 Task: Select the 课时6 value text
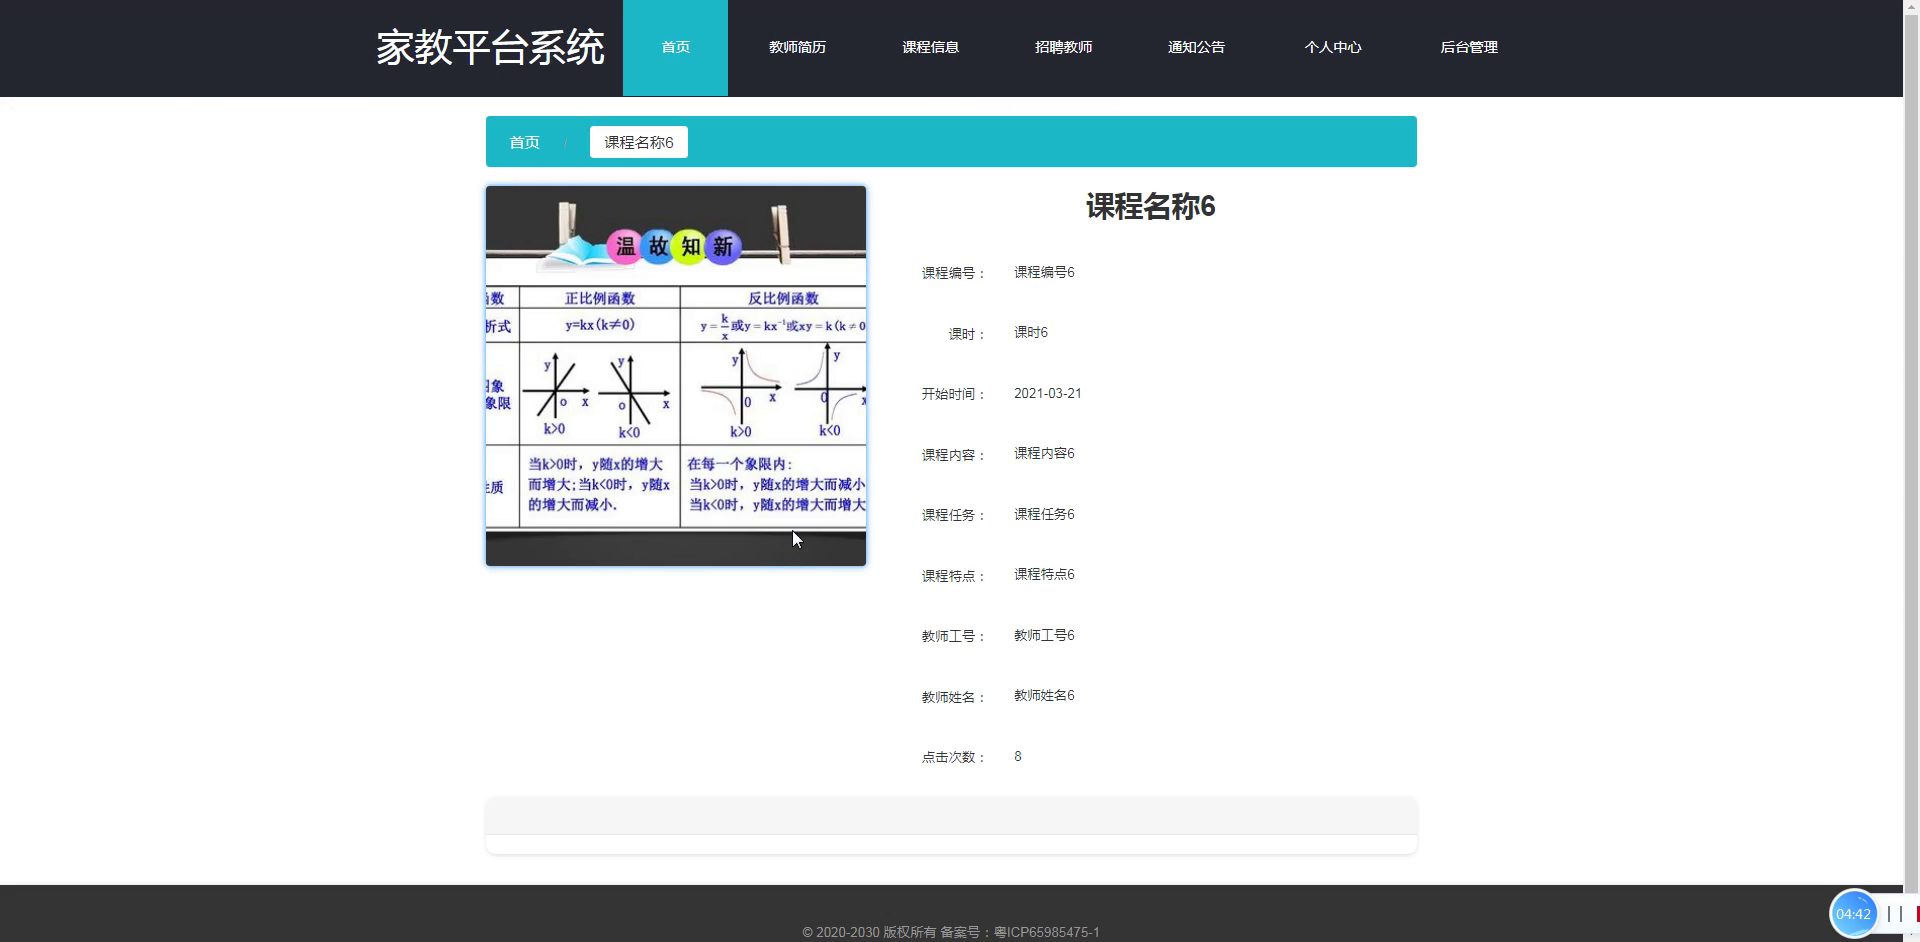tap(1031, 332)
